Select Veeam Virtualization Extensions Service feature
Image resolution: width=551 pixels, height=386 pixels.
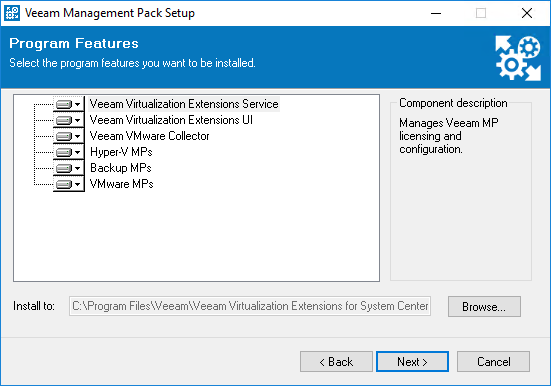click(184, 104)
